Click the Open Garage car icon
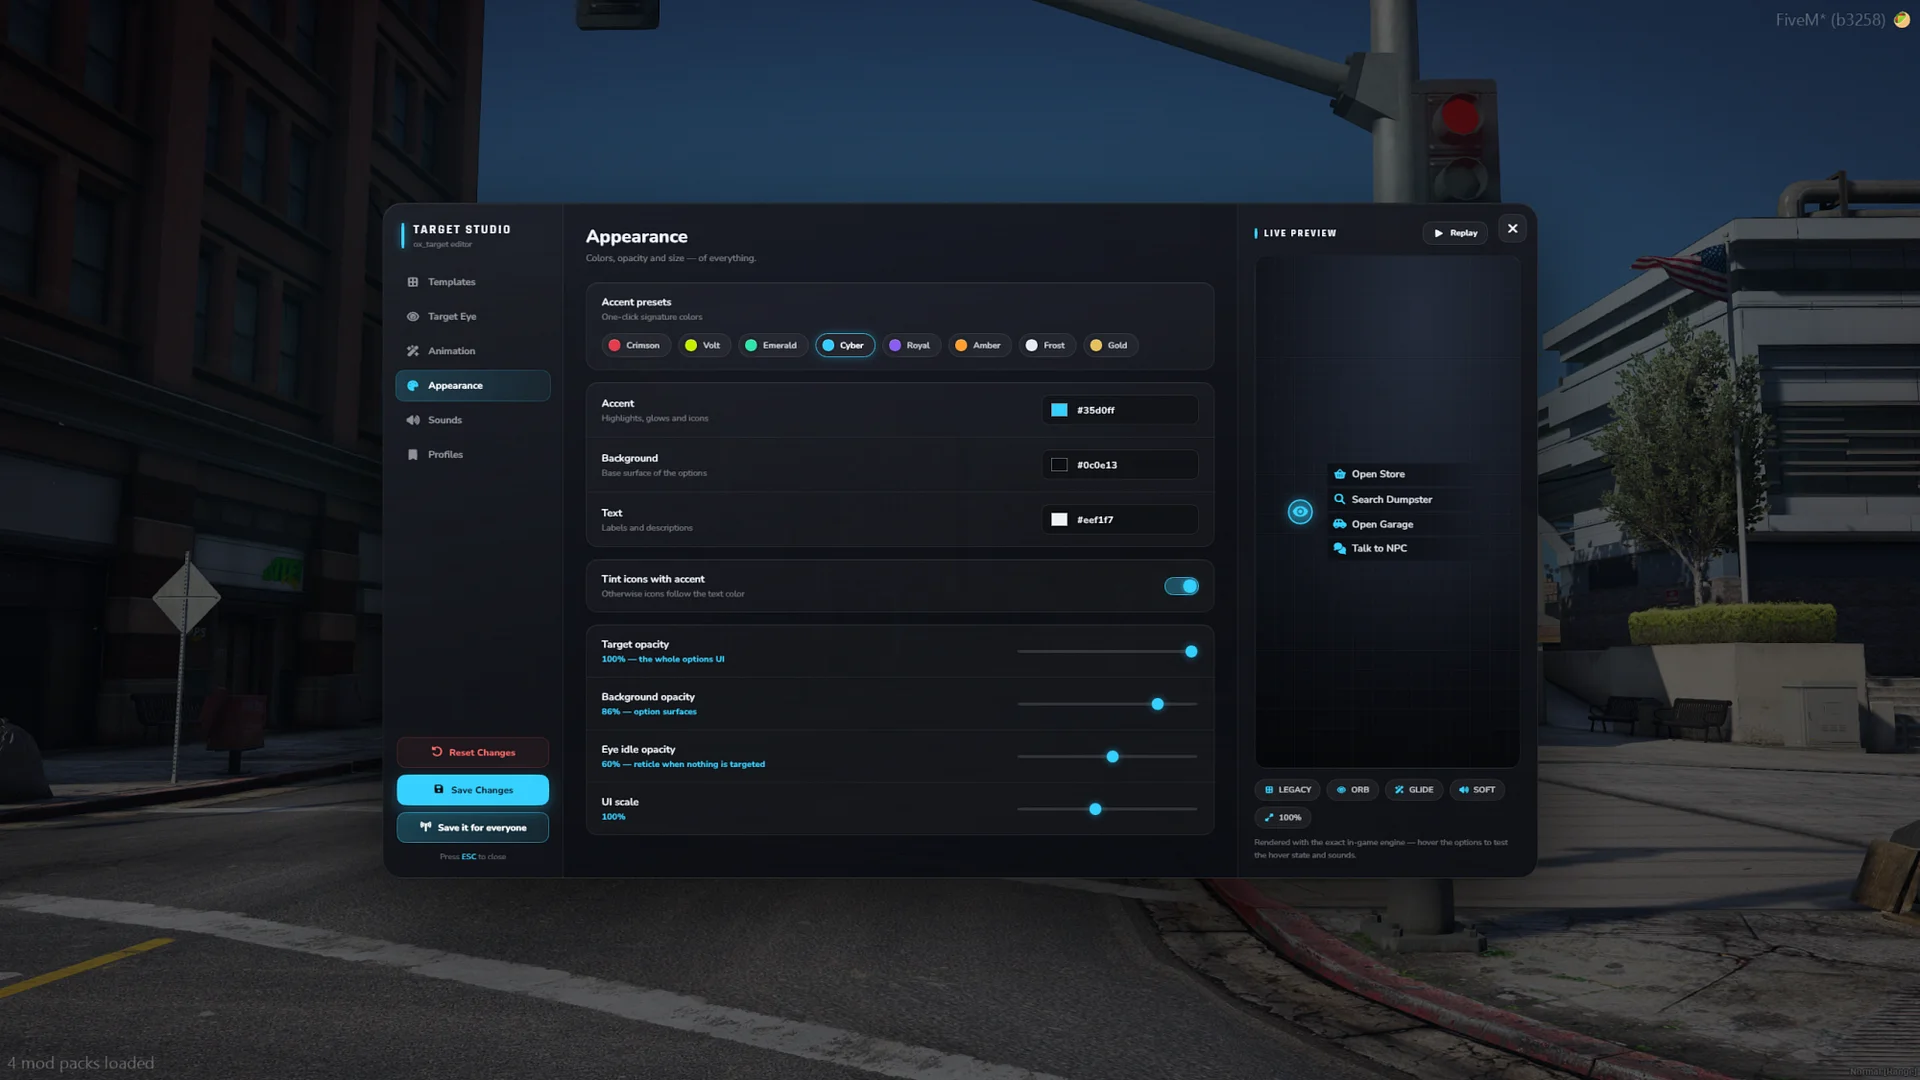The image size is (1920, 1080). tap(1340, 524)
